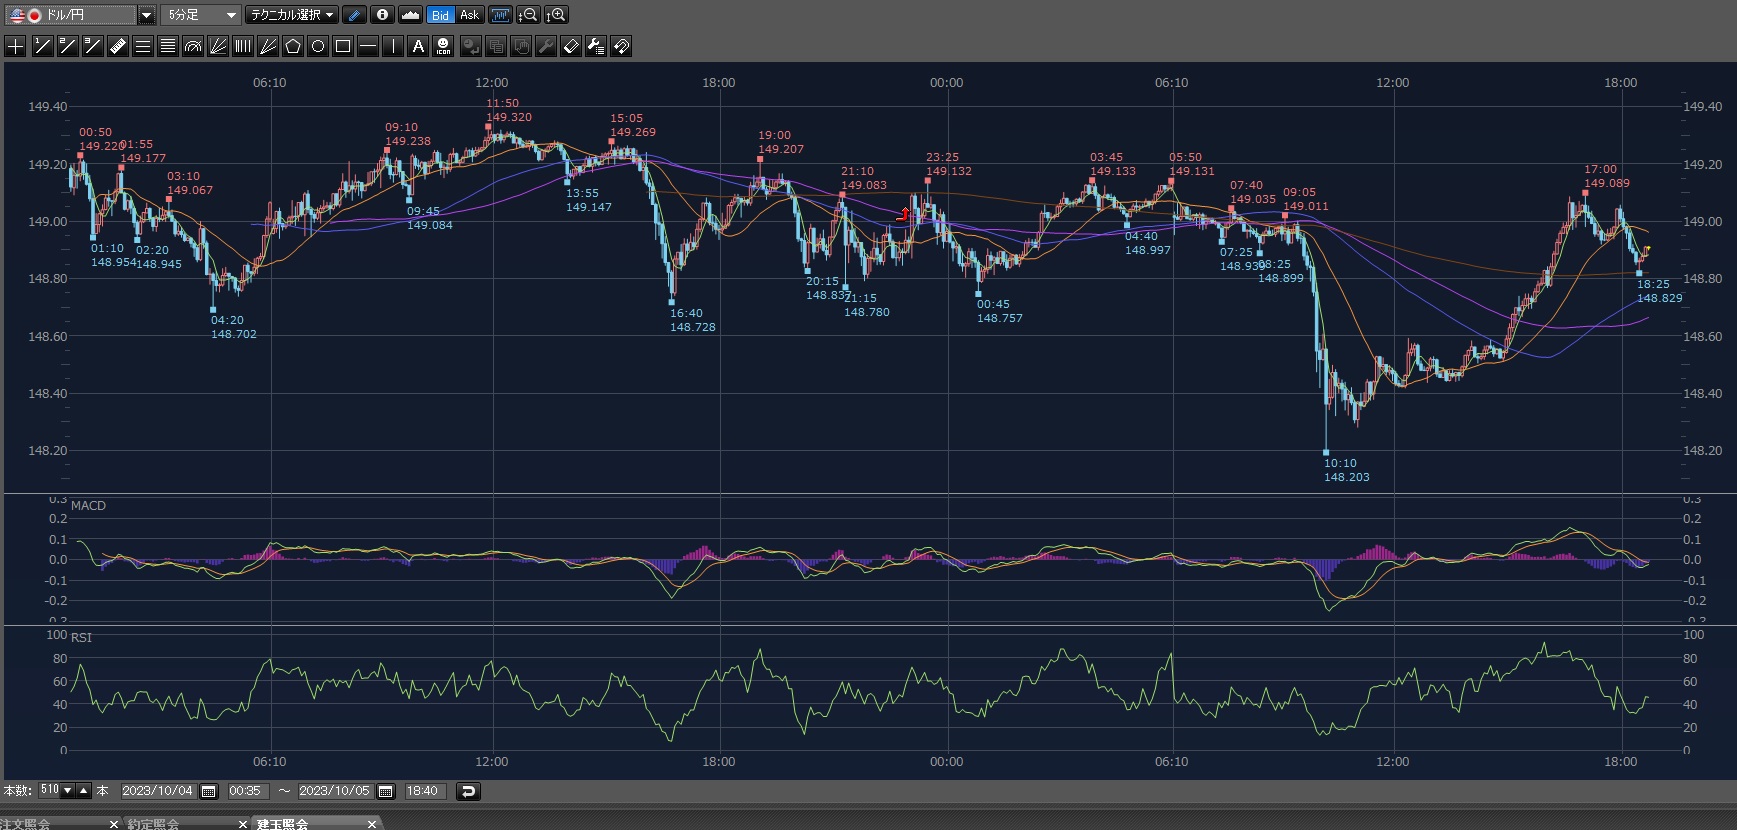Pick the circle drawing tool
This screenshot has width=1737, height=830.
point(318,46)
